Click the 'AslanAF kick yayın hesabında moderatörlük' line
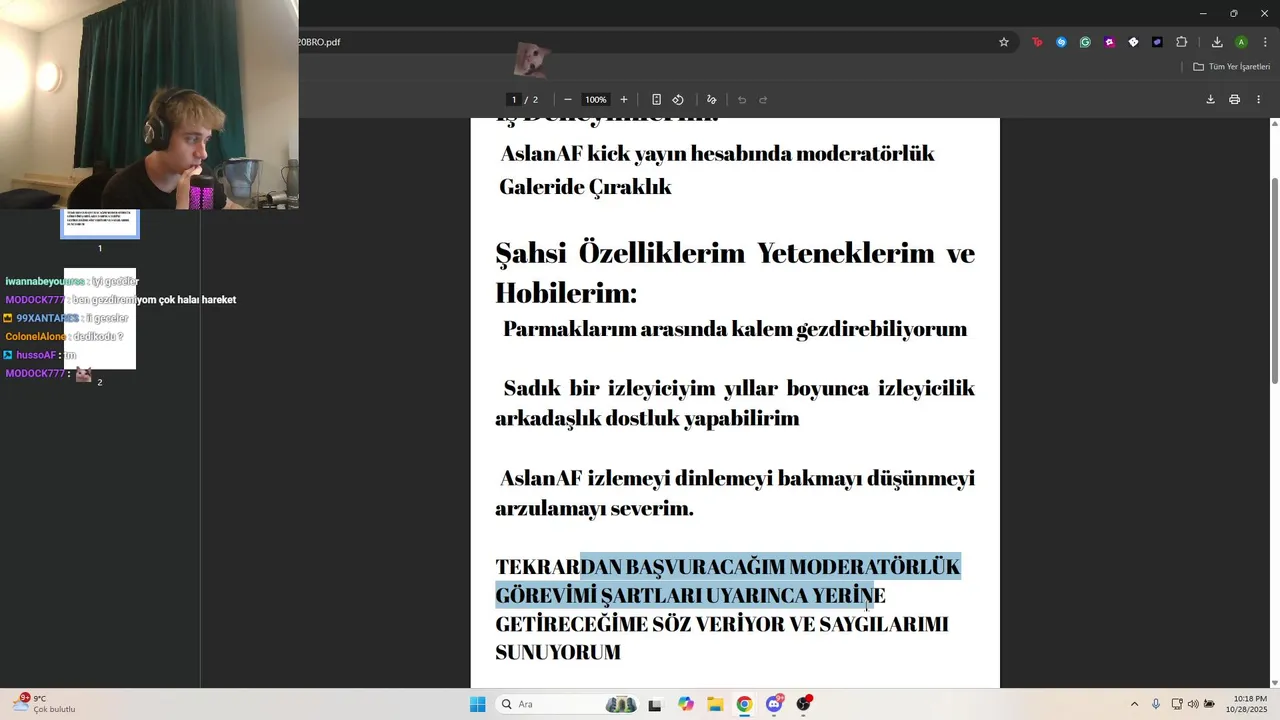This screenshot has width=1280, height=720. pos(717,154)
